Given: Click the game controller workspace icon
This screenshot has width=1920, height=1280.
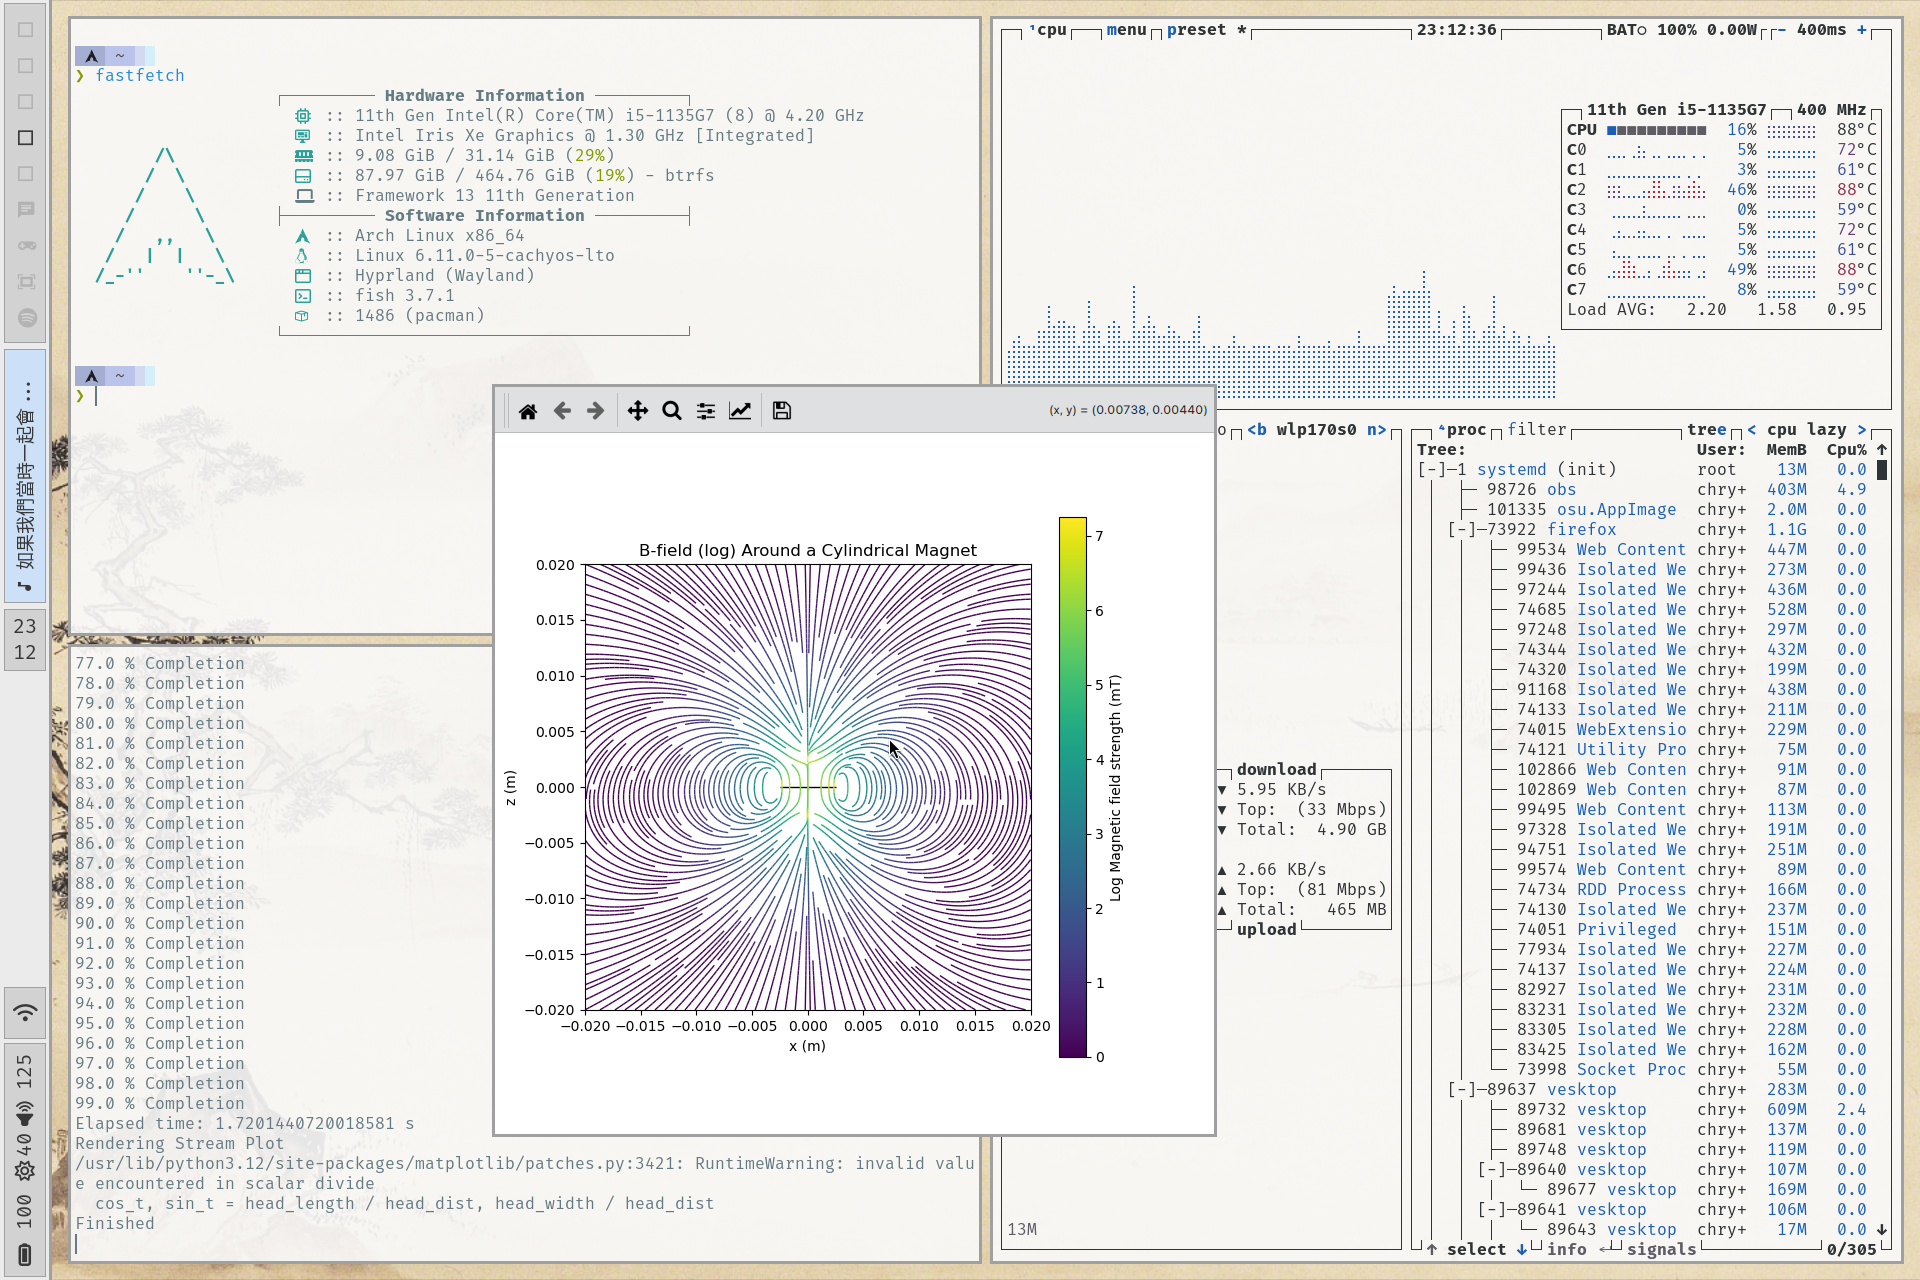Looking at the screenshot, I should [x=27, y=246].
